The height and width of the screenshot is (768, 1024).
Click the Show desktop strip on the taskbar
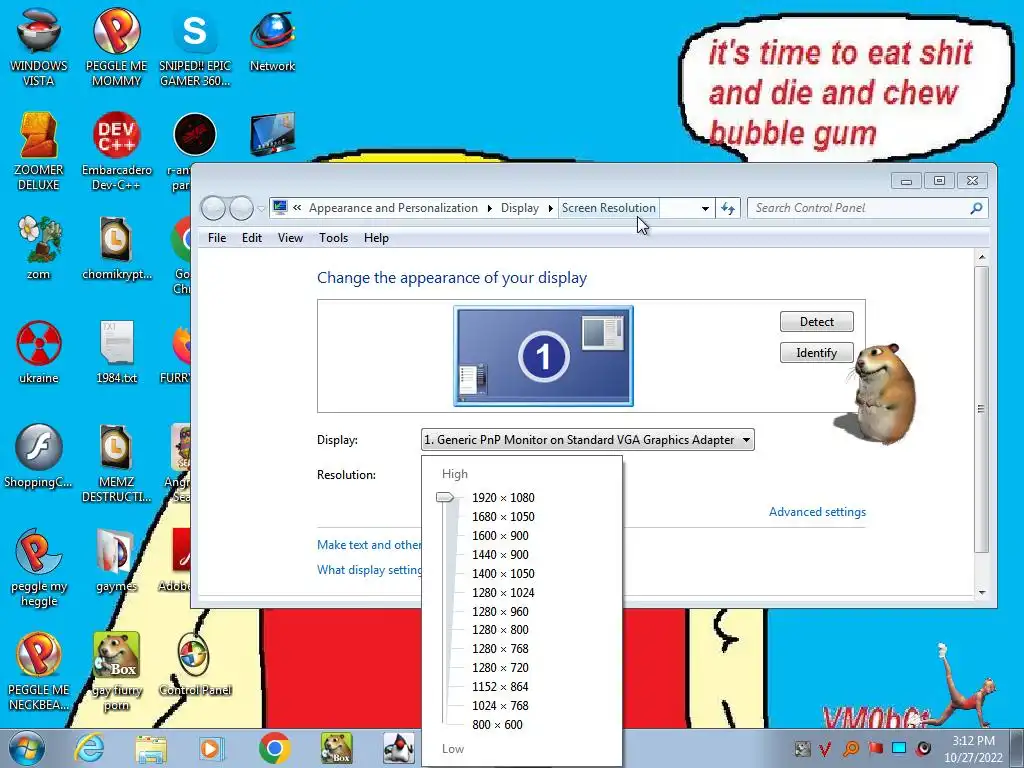click(1017, 748)
